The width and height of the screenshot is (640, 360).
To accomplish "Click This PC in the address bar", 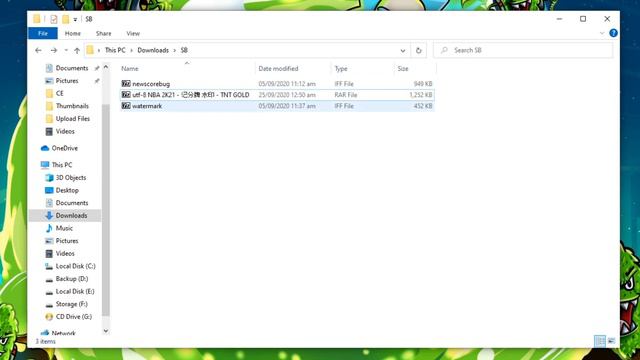I will click(115, 50).
